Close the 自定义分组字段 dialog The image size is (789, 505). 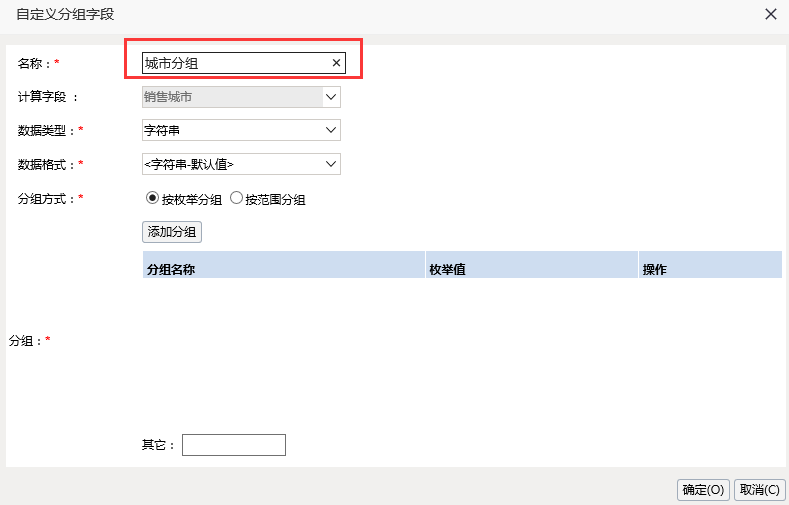770,14
